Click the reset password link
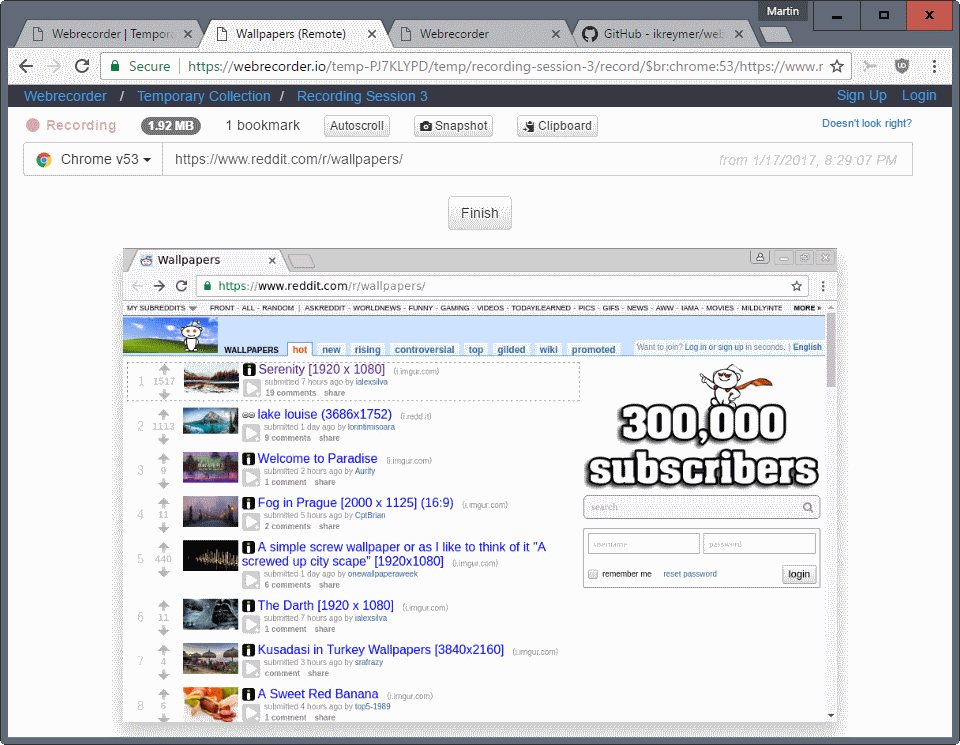The width and height of the screenshot is (960, 745). [689, 574]
